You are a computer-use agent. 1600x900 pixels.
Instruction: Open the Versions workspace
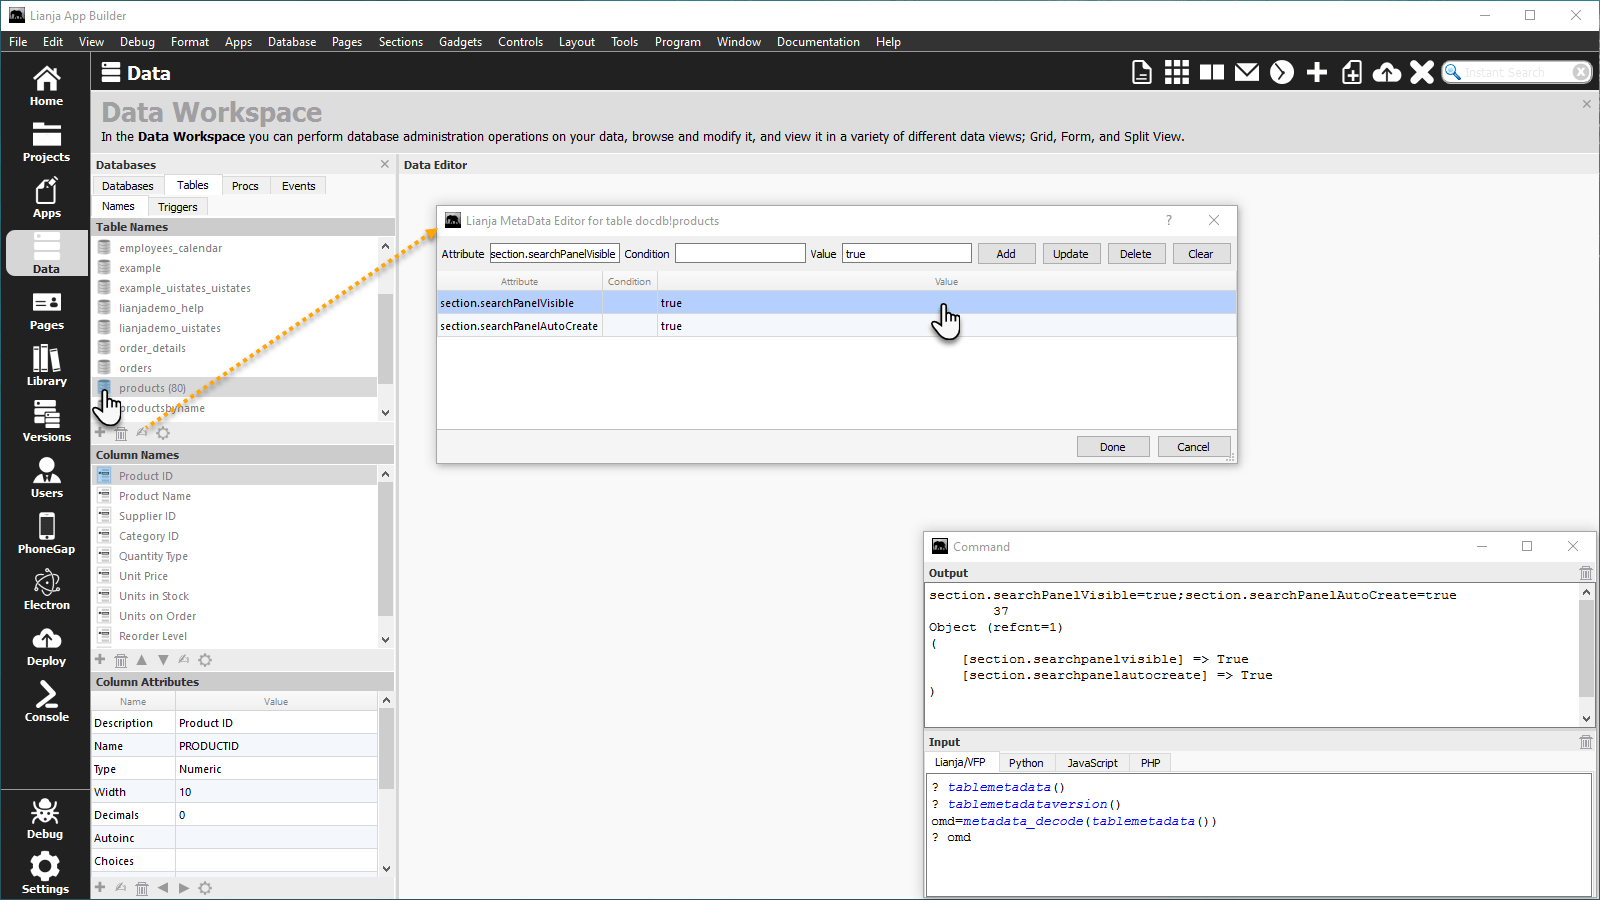[x=46, y=422]
